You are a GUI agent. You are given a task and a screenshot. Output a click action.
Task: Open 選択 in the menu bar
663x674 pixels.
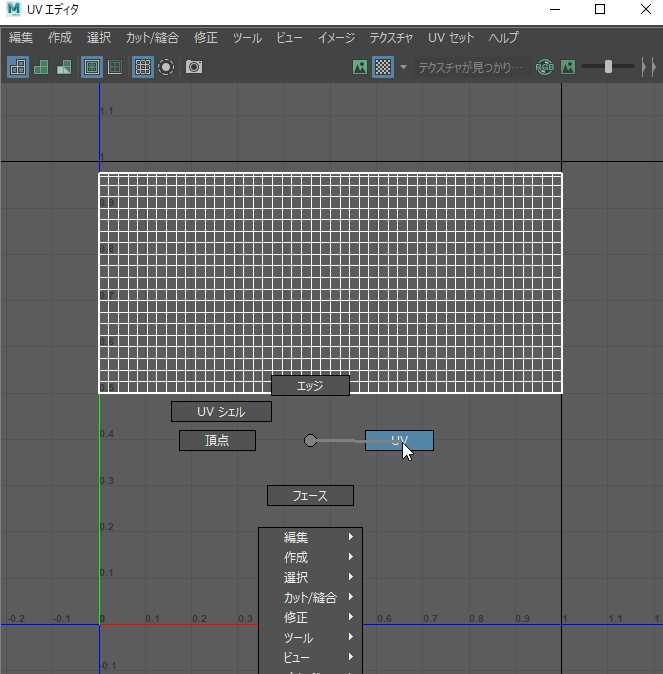point(99,38)
